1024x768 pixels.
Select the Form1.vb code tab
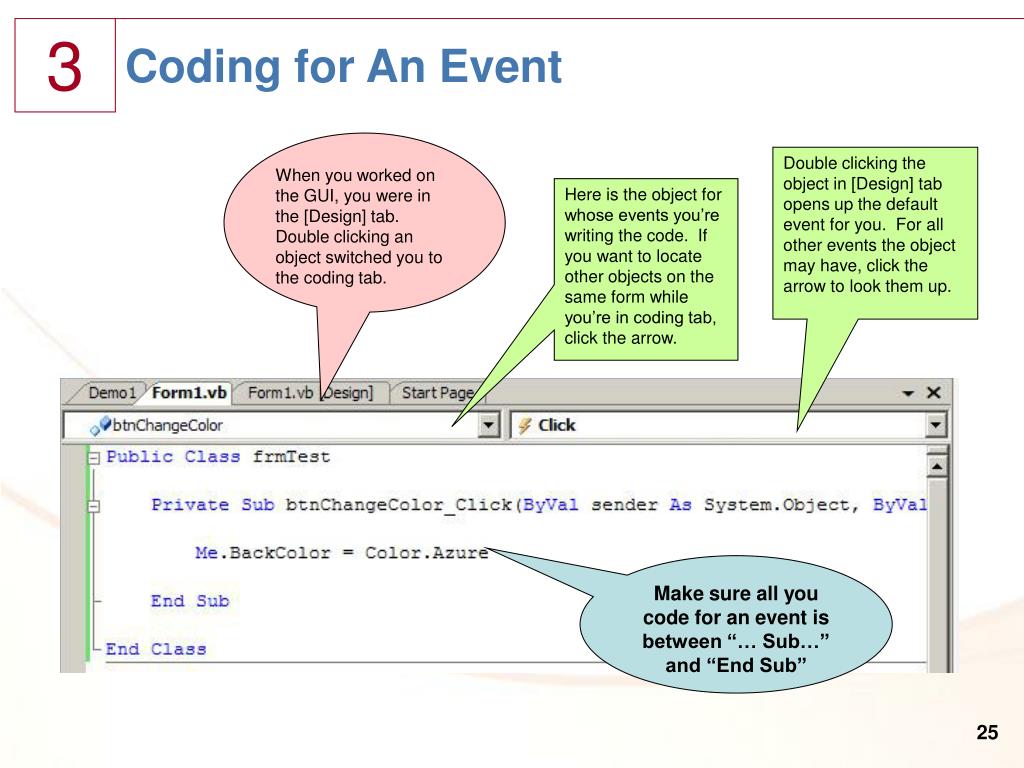pyautogui.click(x=189, y=392)
